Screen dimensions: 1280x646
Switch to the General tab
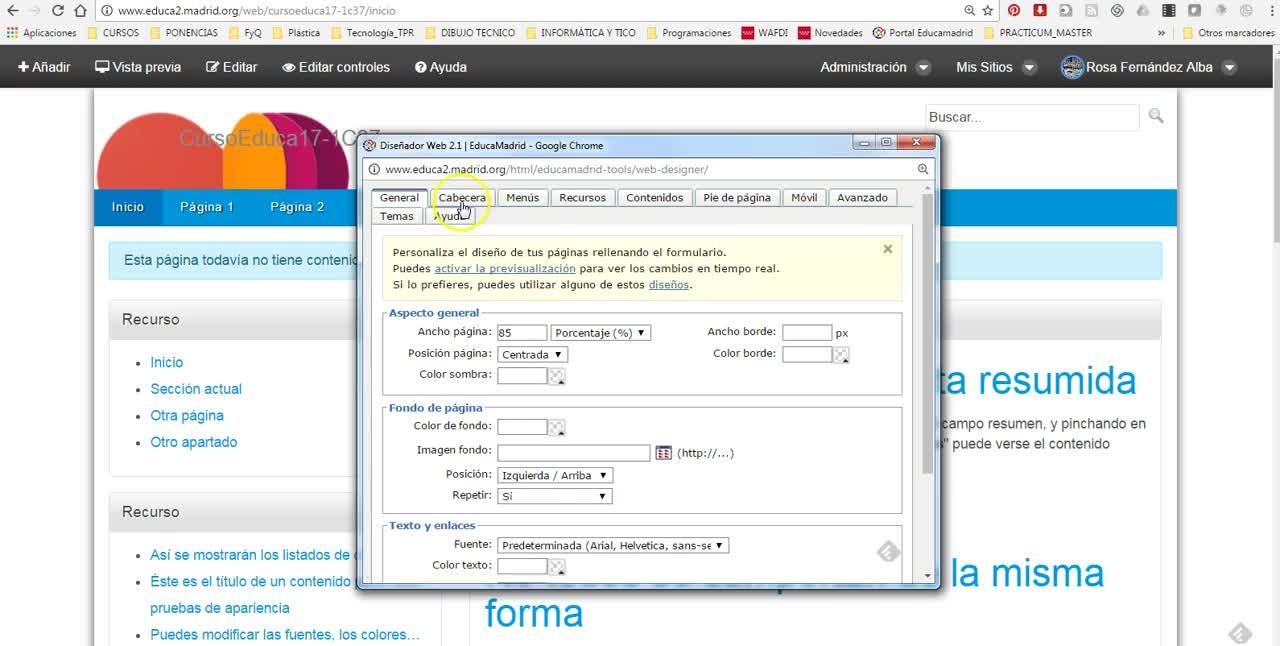tap(399, 198)
